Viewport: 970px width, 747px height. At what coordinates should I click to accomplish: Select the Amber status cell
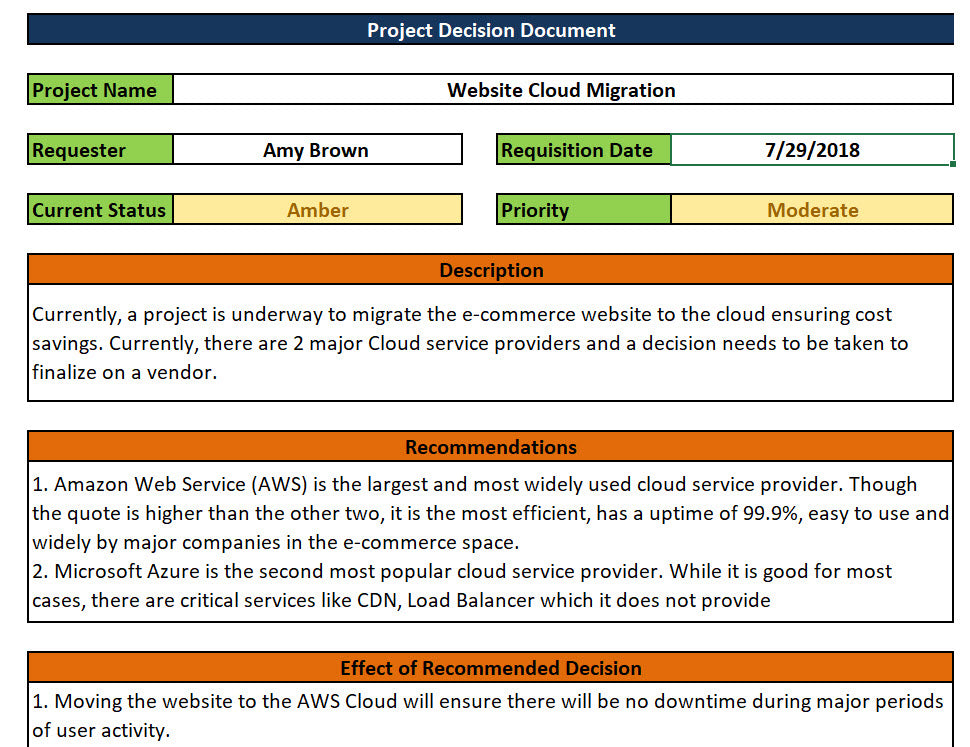click(x=317, y=210)
